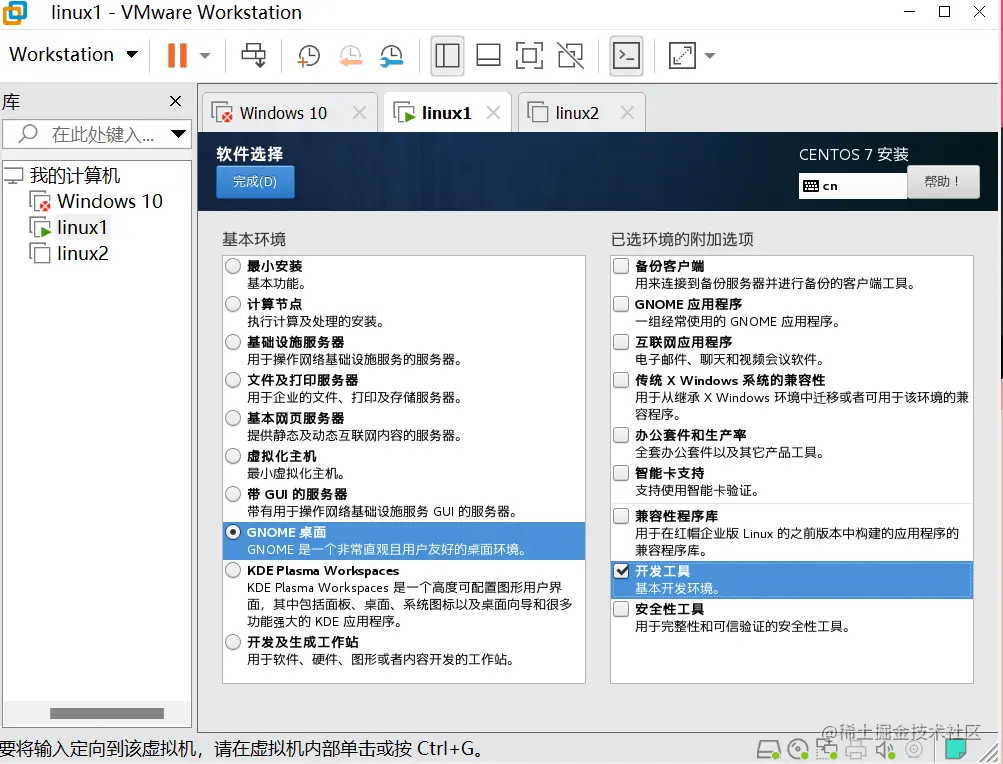Click the Suspend virtual machine icon
The height and width of the screenshot is (764, 1003).
[178, 55]
